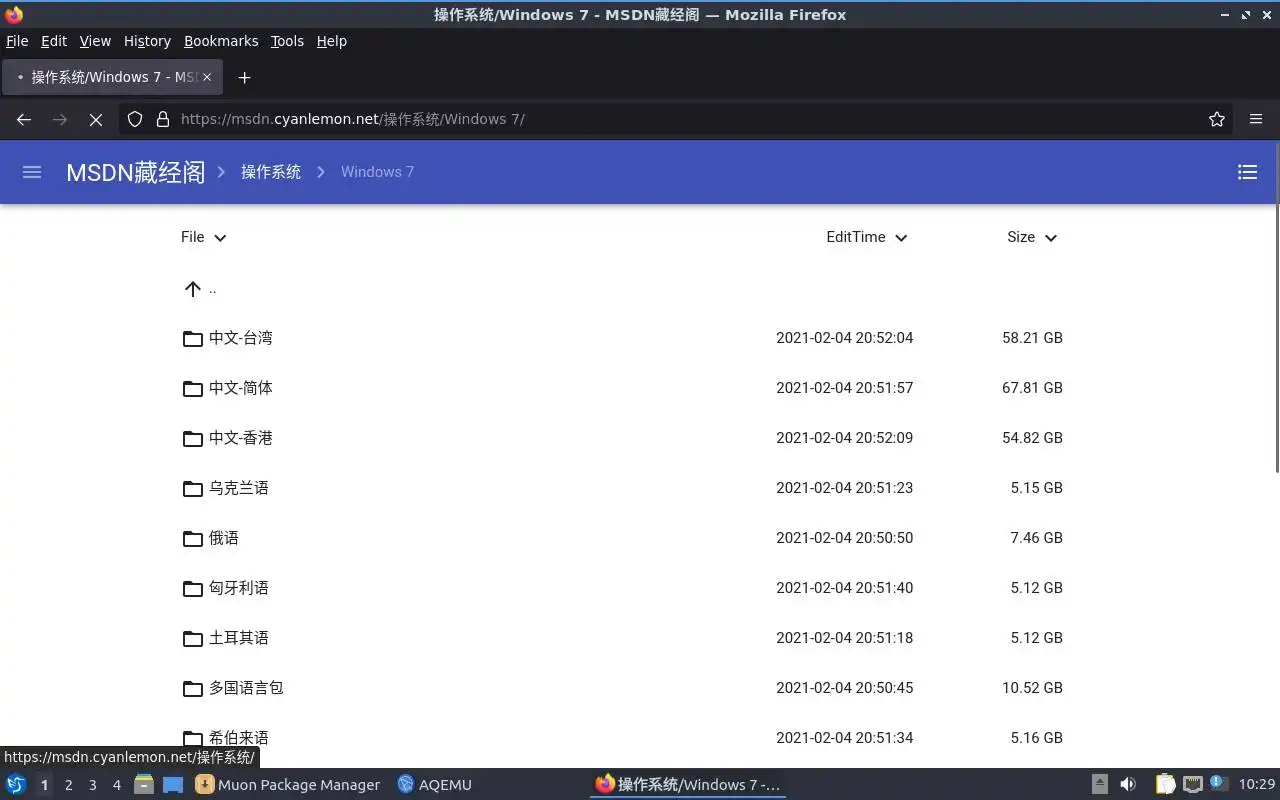Click the up arrow parent directory icon
1280x800 pixels.
coord(193,289)
